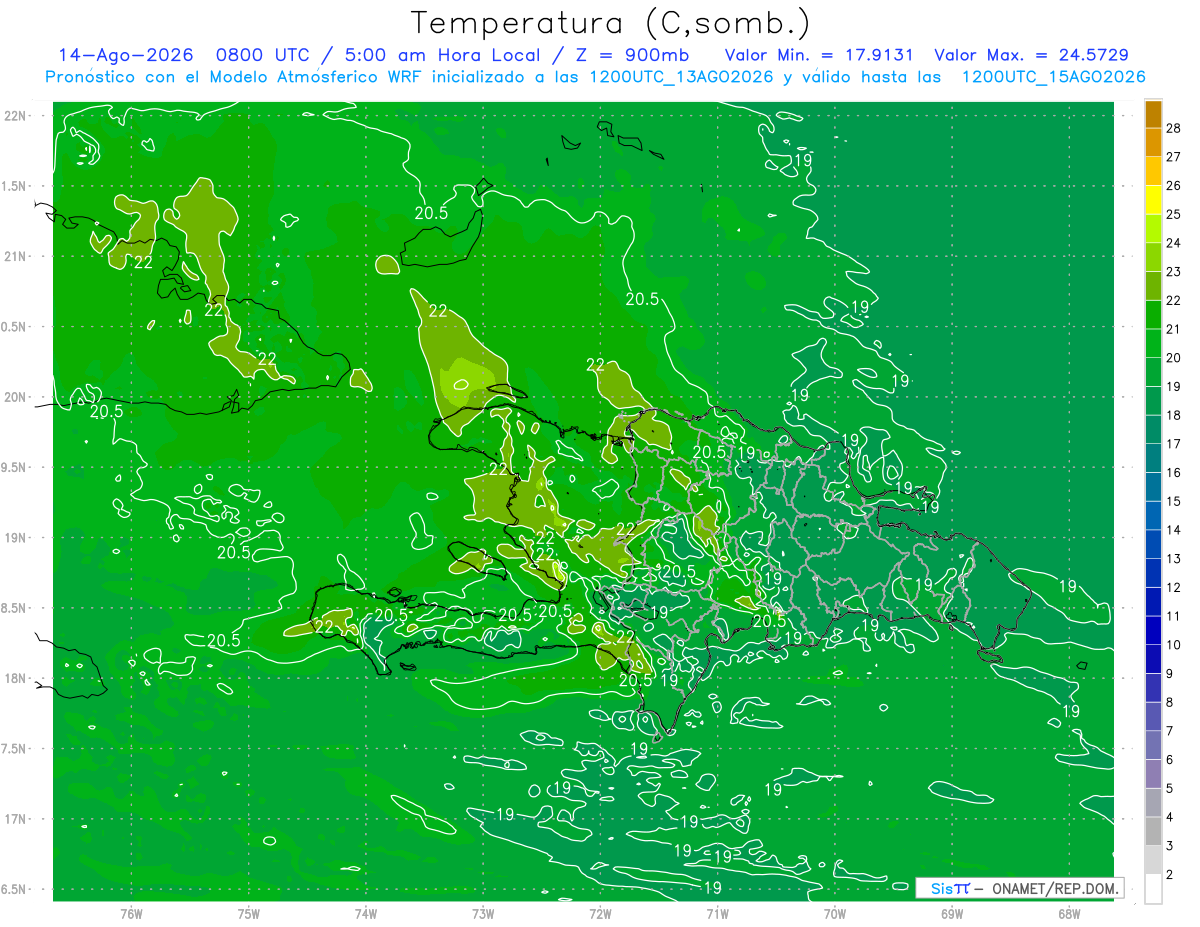
Task: Click the 74W longitude axis label
Action: [366, 913]
